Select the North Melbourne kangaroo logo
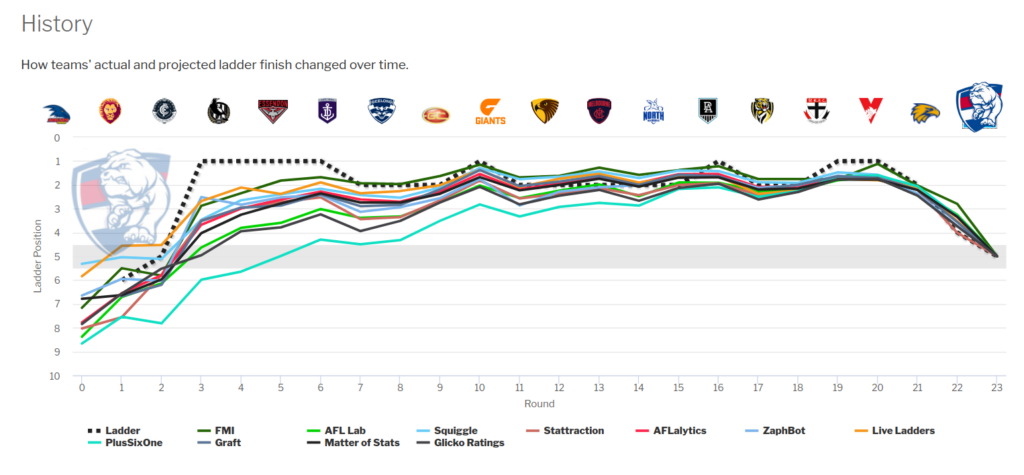This screenshot has height=475, width=1024. pos(654,111)
